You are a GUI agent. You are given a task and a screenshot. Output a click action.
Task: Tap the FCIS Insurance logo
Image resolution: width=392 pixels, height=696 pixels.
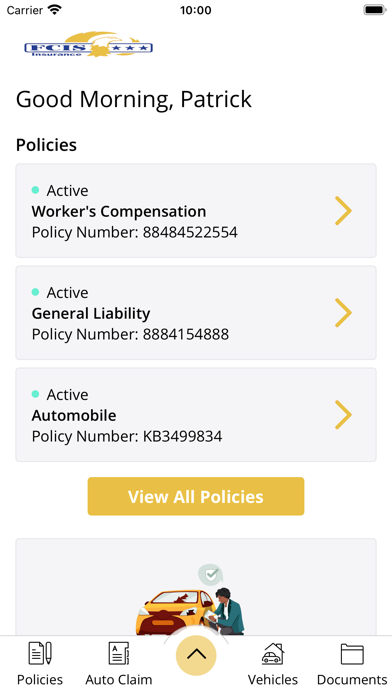pos(89,45)
